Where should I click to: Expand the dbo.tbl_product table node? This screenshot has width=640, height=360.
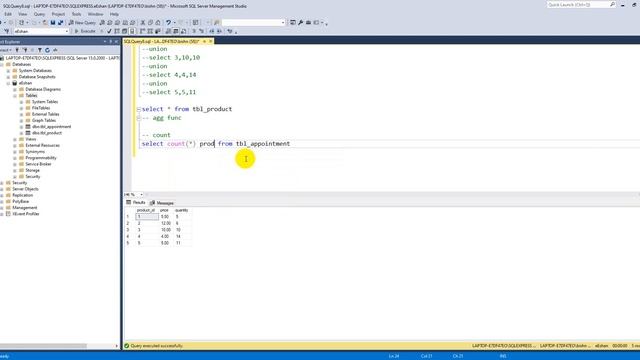tap(21, 133)
